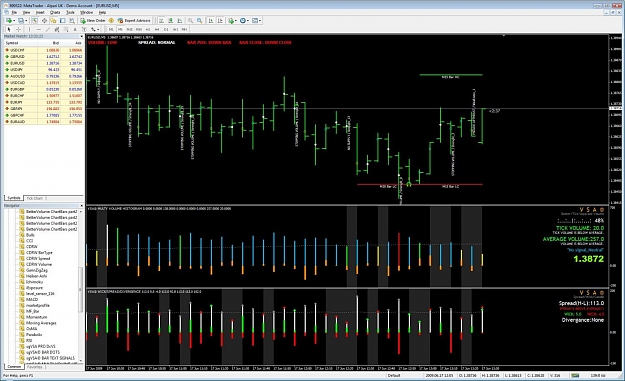Switch to M5 timeframe
Screen dimensions: 625x381
pos(120,29)
